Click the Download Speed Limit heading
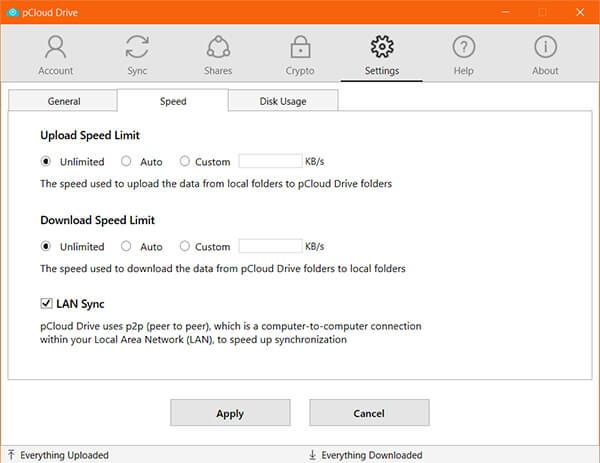Viewport: 600px width, 463px height. pos(98,220)
